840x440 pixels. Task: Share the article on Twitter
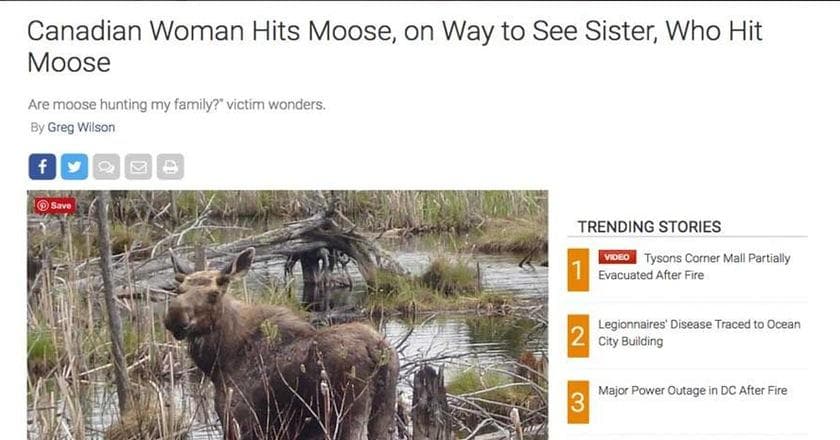(x=74, y=167)
